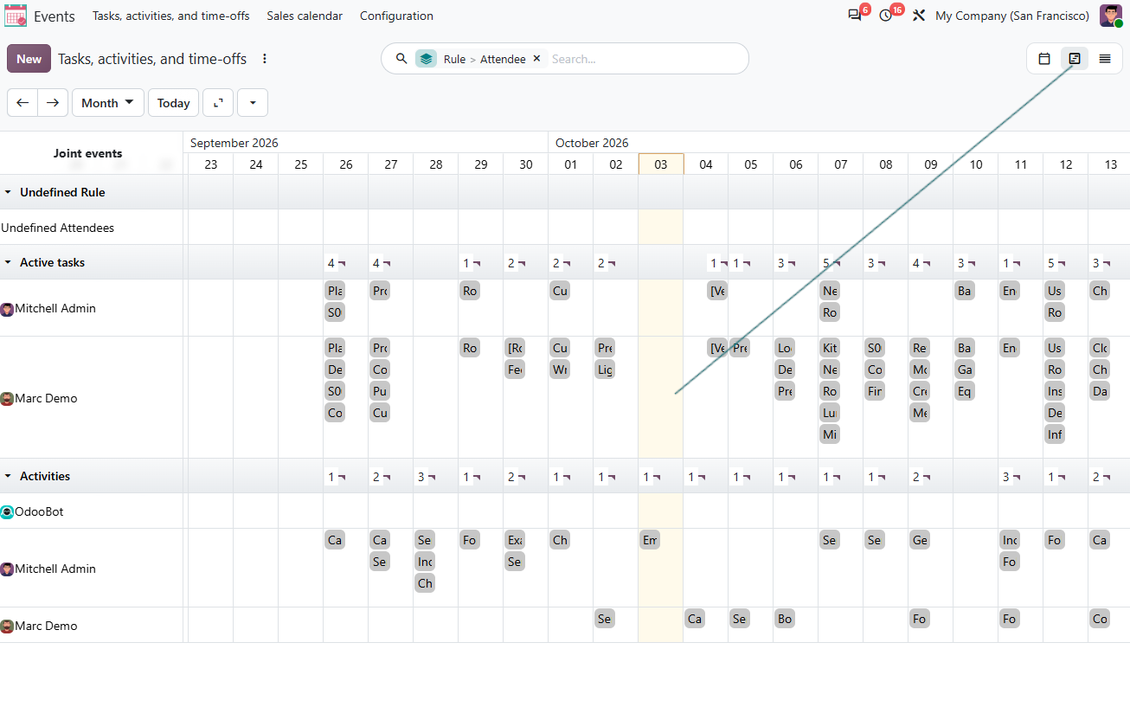Open the Da pill on day 13
The width and height of the screenshot is (1130, 707).
1100,391
